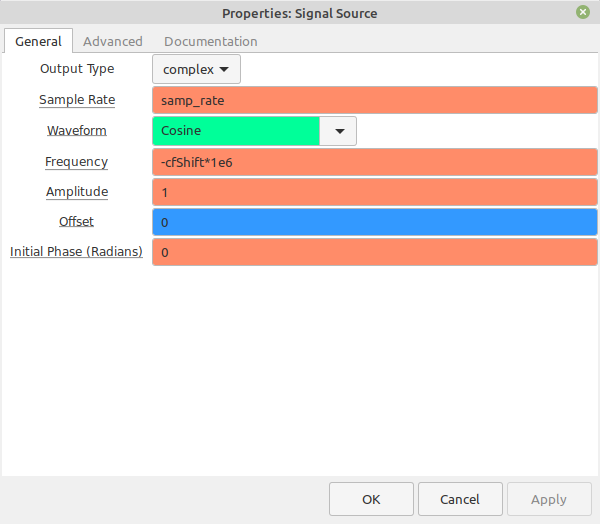Click the Waveform label

tap(77, 131)
